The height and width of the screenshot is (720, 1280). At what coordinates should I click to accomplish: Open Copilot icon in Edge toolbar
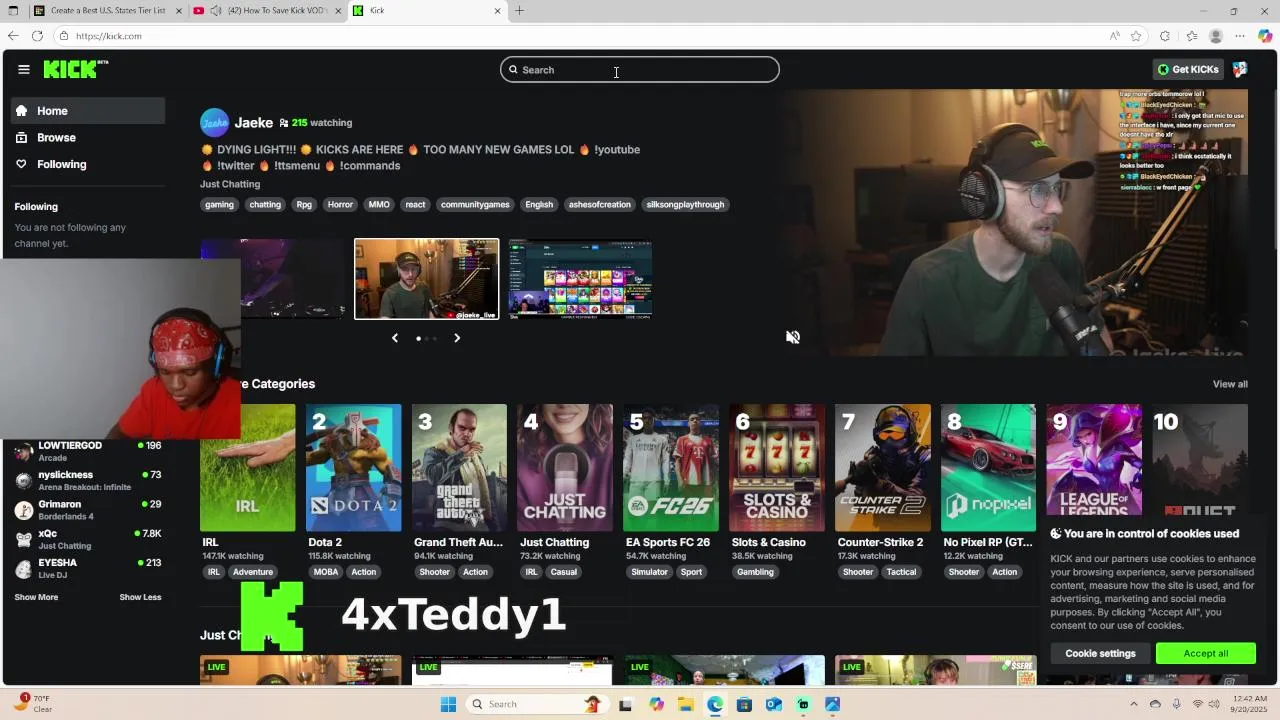pyautogui.click(x=1265, y=36)
